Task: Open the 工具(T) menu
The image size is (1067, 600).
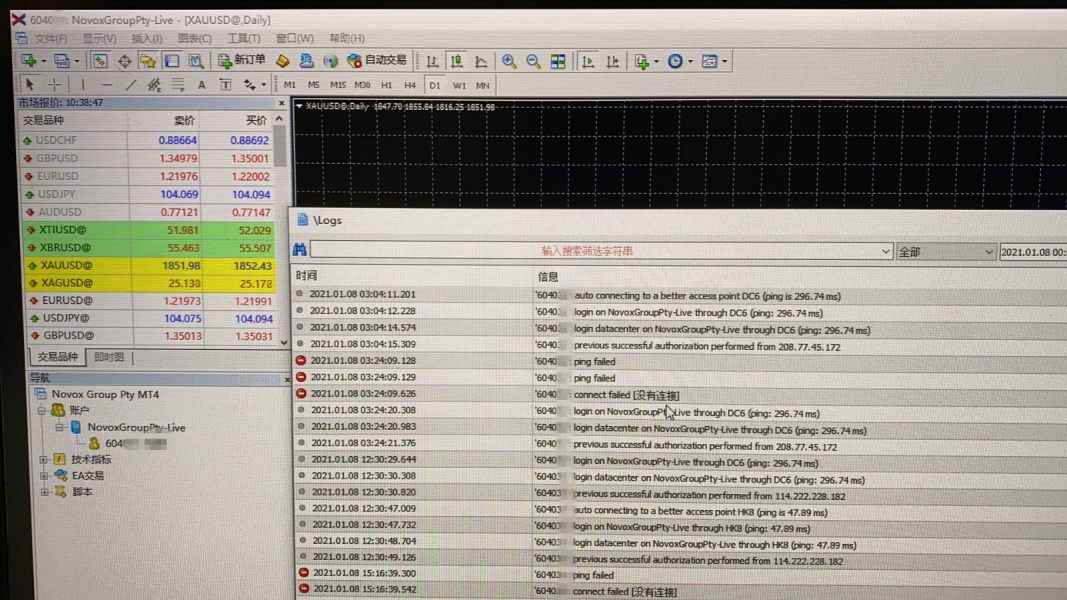Action: 243,39
